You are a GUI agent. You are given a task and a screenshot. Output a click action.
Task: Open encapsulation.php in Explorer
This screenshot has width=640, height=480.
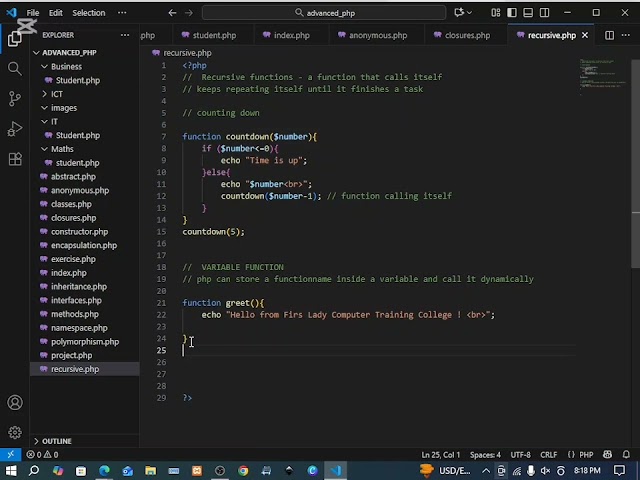(x=85, y=245)
